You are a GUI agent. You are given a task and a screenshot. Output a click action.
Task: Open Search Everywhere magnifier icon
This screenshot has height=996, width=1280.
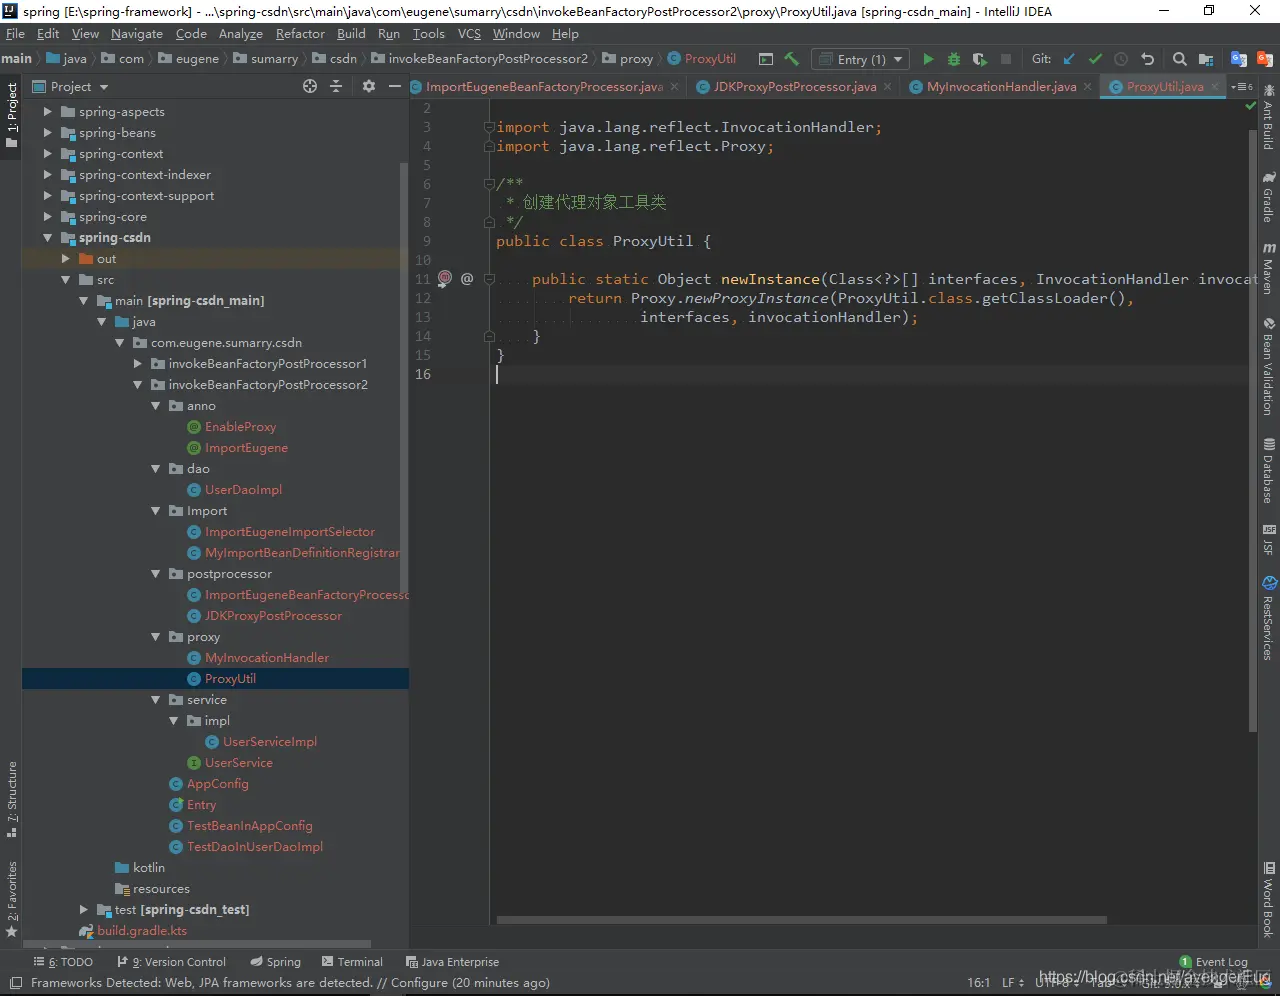pyautogui.click(x=1179, y=59)
